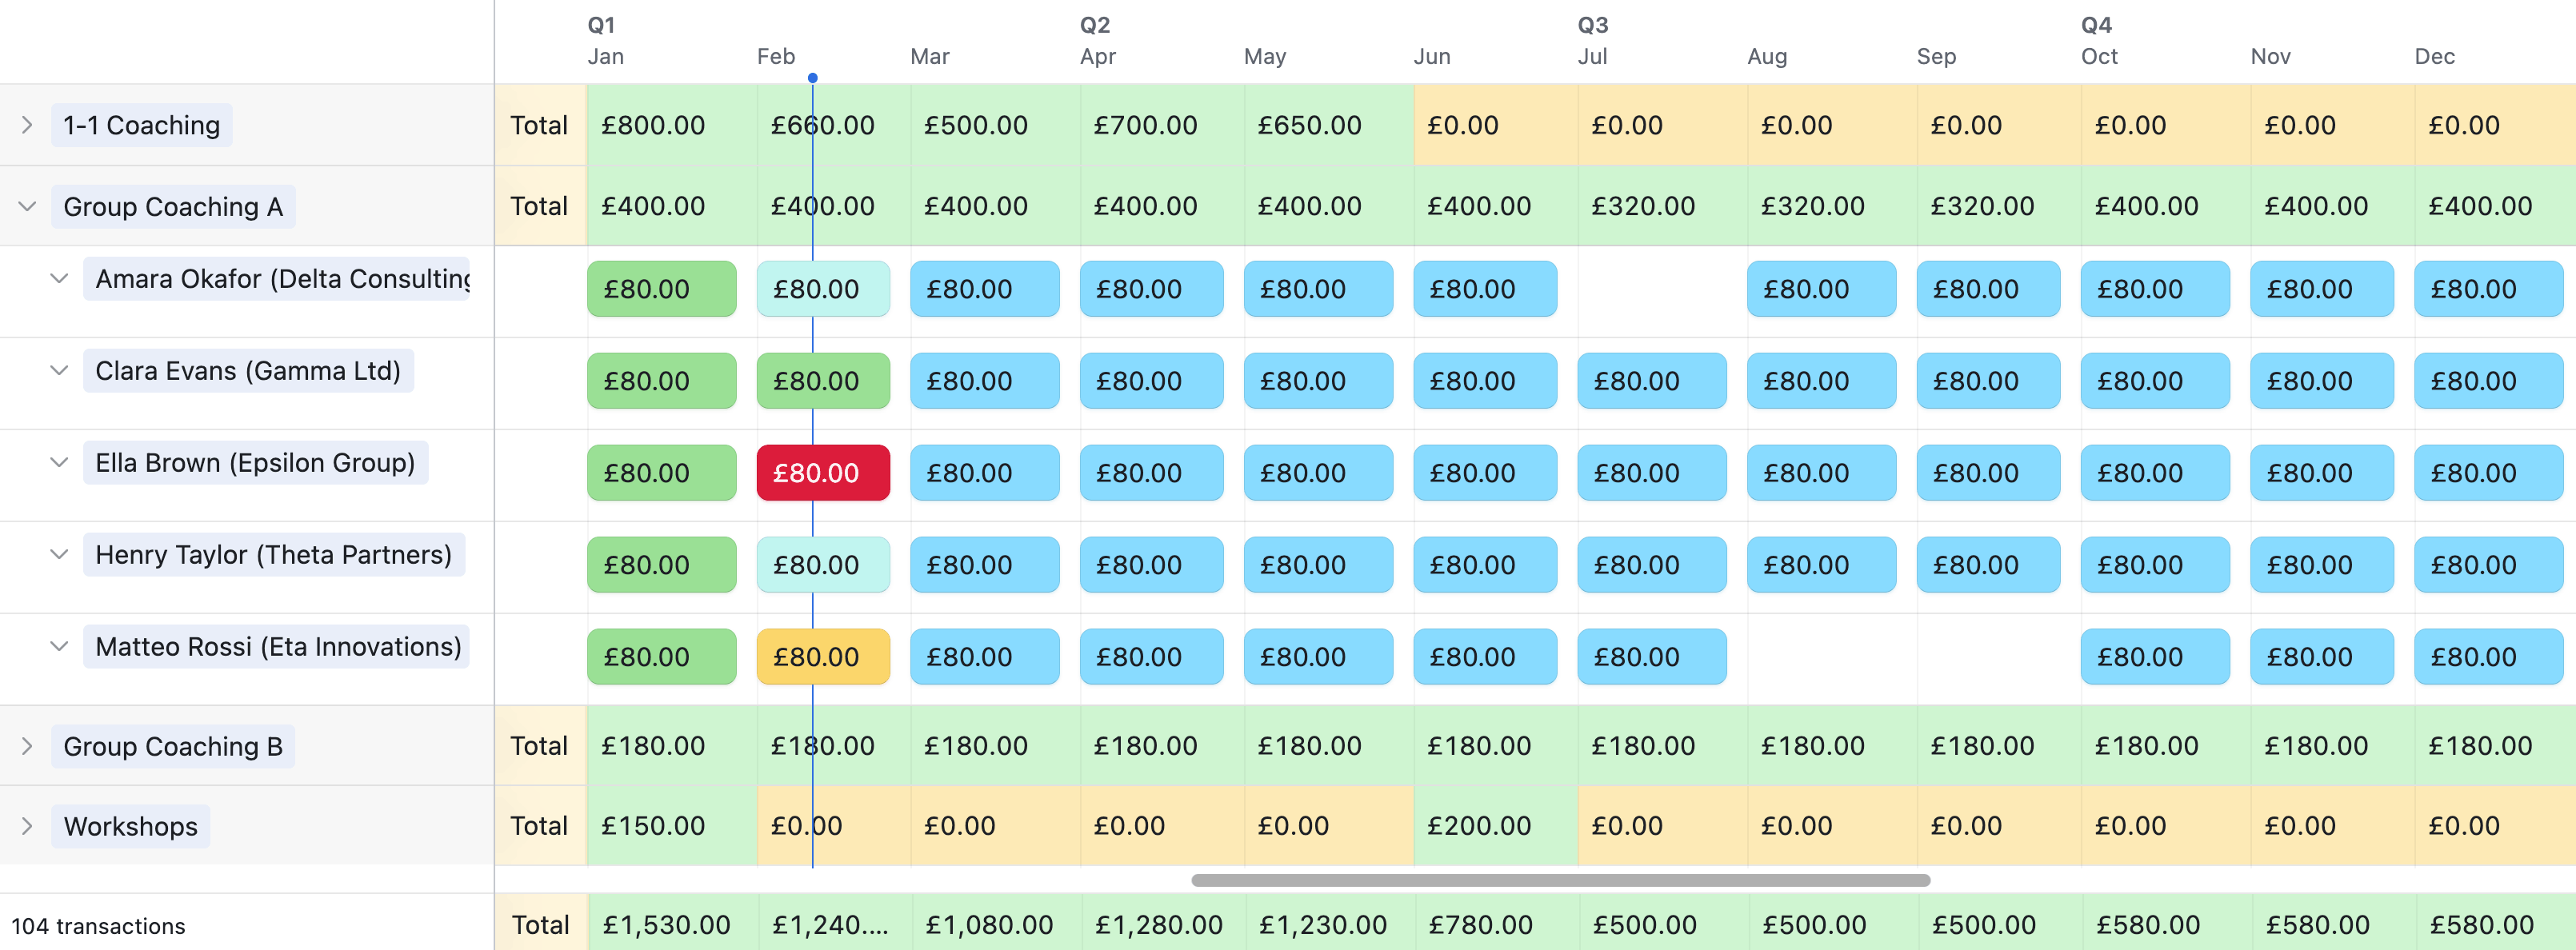Select the yellow February cell for Matteo Rossi
Viewport: 2576px width, 950px height.
pyautogui.click(x=823, y=657)
